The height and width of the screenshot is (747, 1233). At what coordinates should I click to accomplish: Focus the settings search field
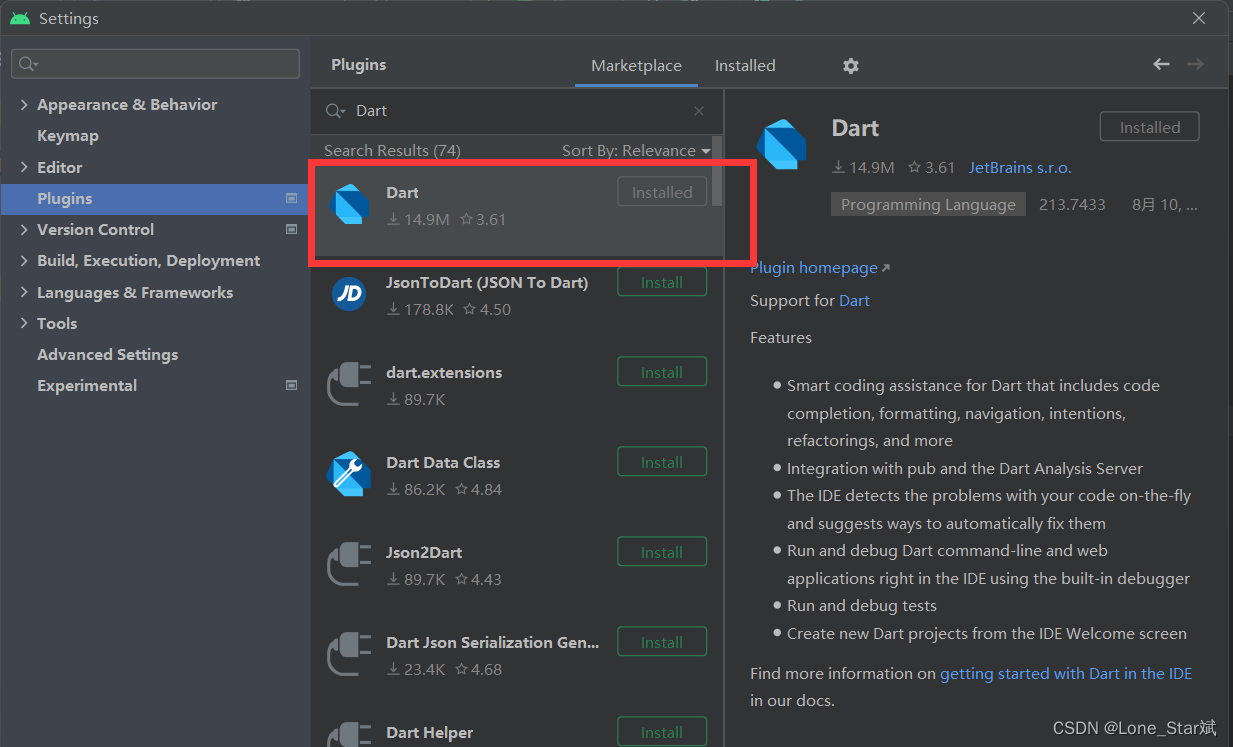[x=155, y=64]
